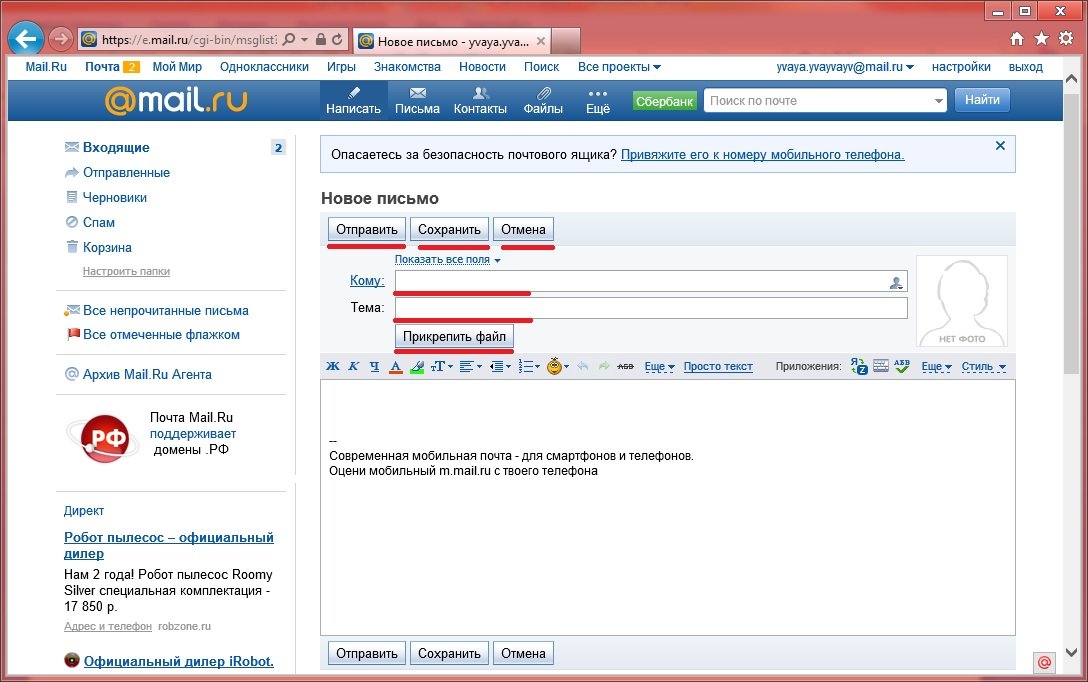Click the top Отмена button
The height and width of the screenshot is (682, 1088).
pyautogui.click(x=523, y=230)
